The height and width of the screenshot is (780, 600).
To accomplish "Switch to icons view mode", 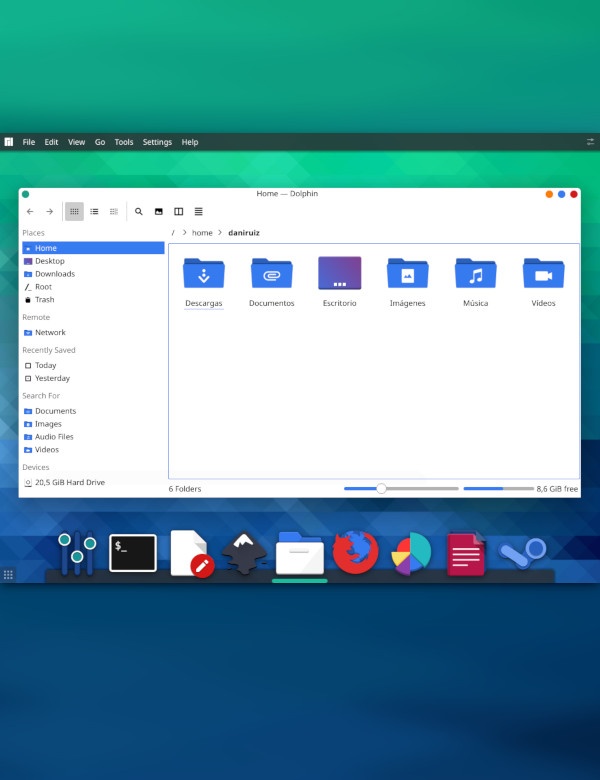I will tap(74, 211).
